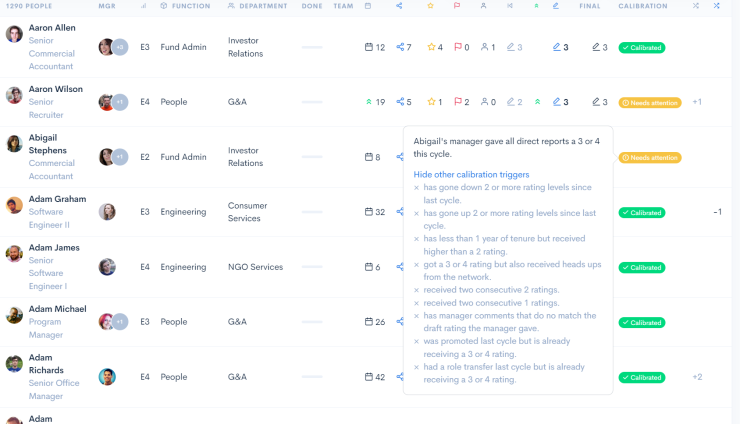740x424 pixels.
Task: Click the share/network column header icon
Action: coord(399,6)
